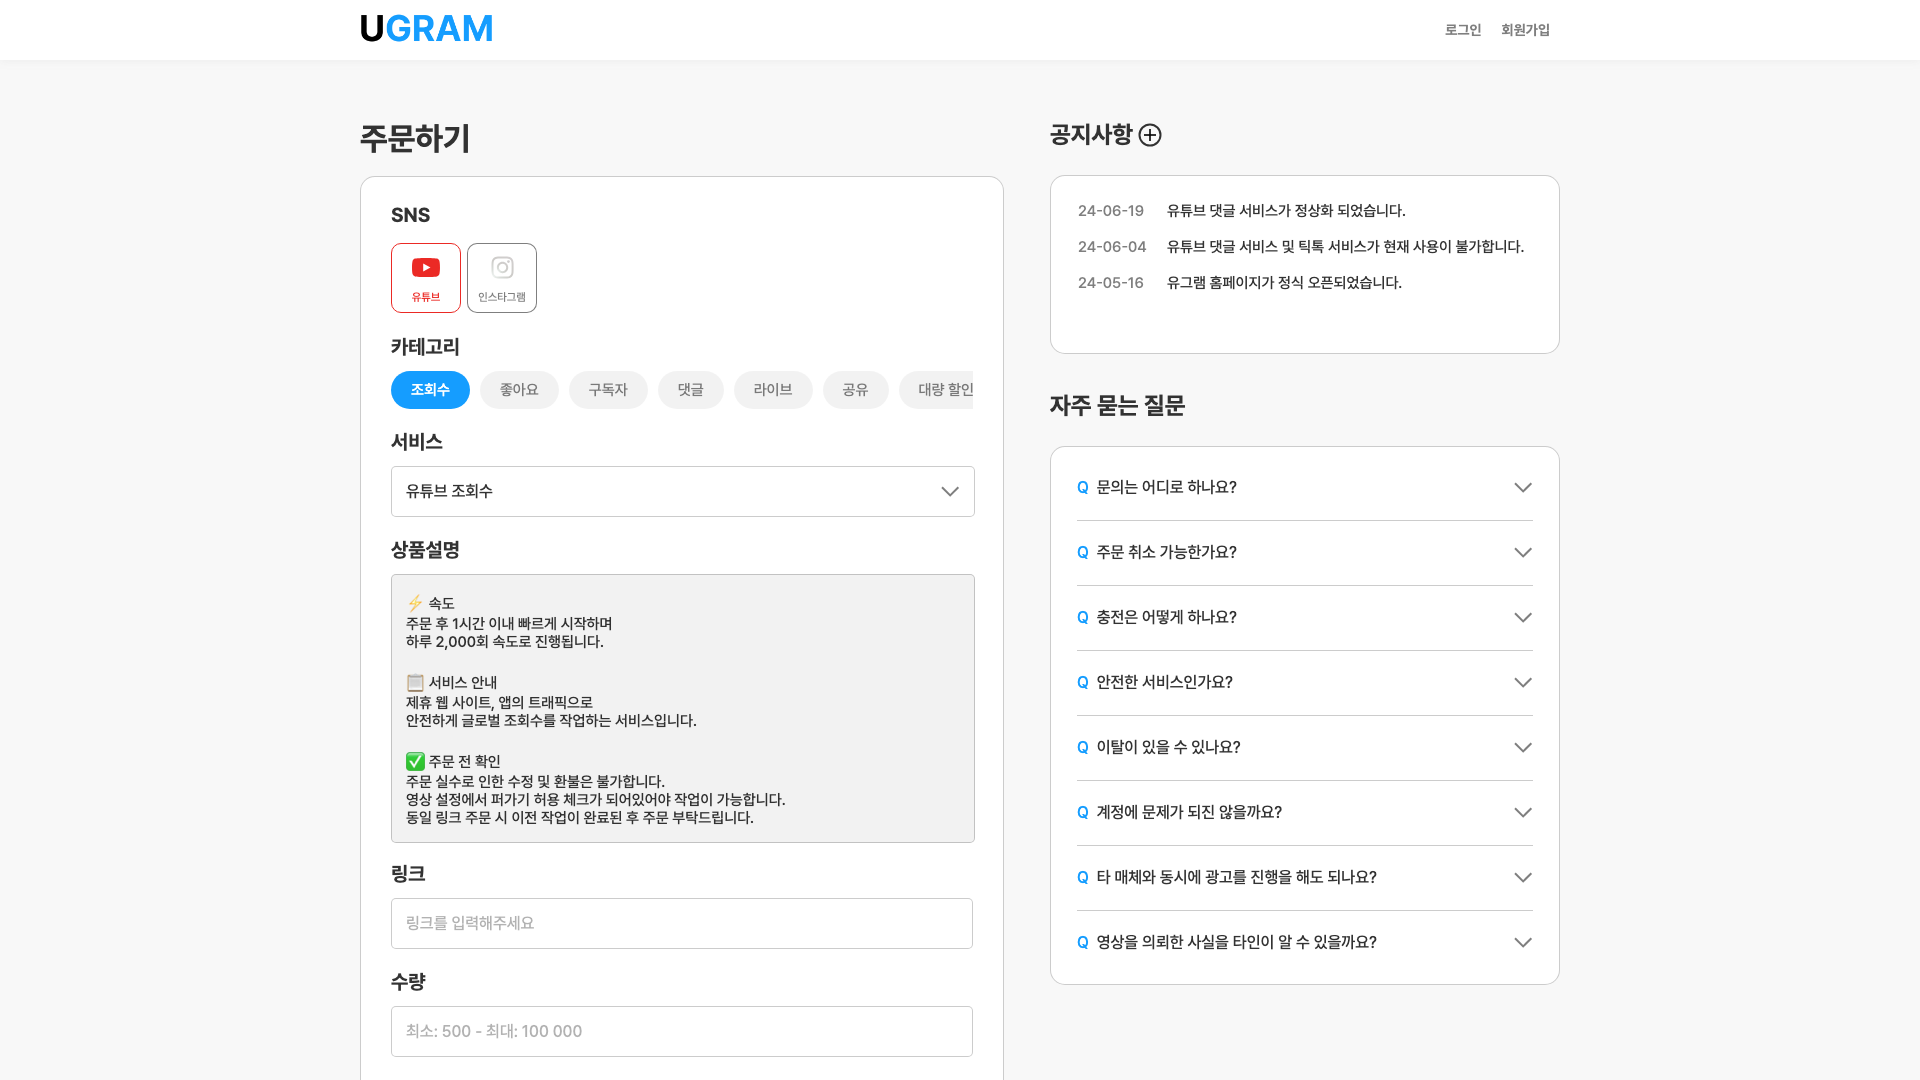The height and width of the screenshot is (1080, 1920).
Task: Select the 구독자 category chip
Action: tap(608, 390)
